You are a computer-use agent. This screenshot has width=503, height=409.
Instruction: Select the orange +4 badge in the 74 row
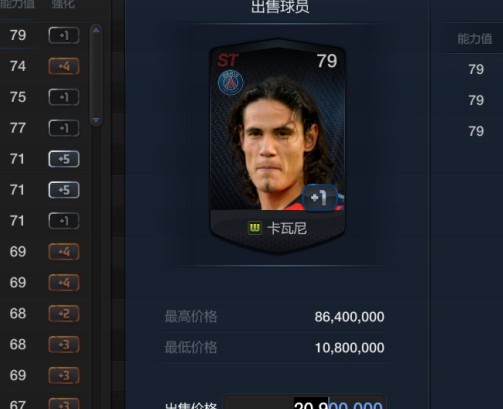pyautogui.click(x=64, y=66)
